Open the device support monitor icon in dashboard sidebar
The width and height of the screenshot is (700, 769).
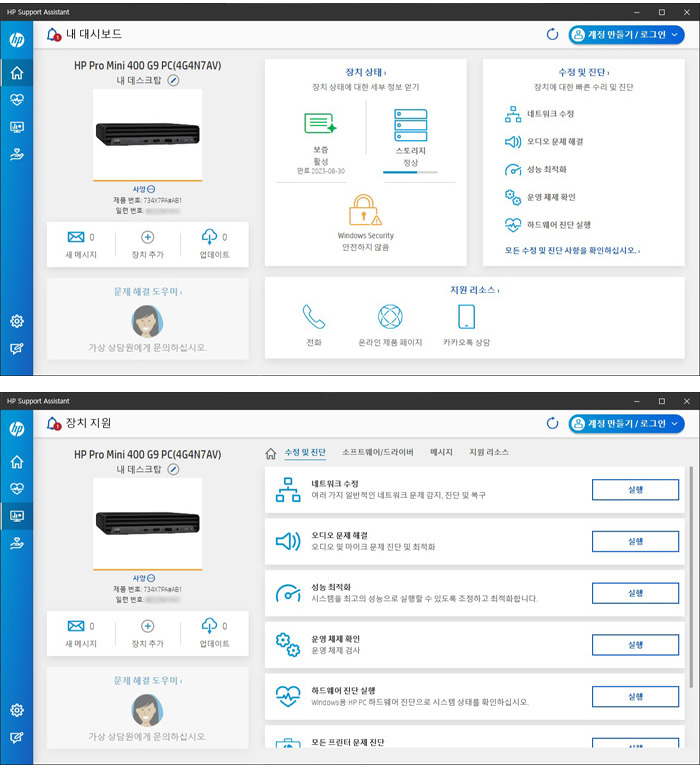(x=17, y=128)
